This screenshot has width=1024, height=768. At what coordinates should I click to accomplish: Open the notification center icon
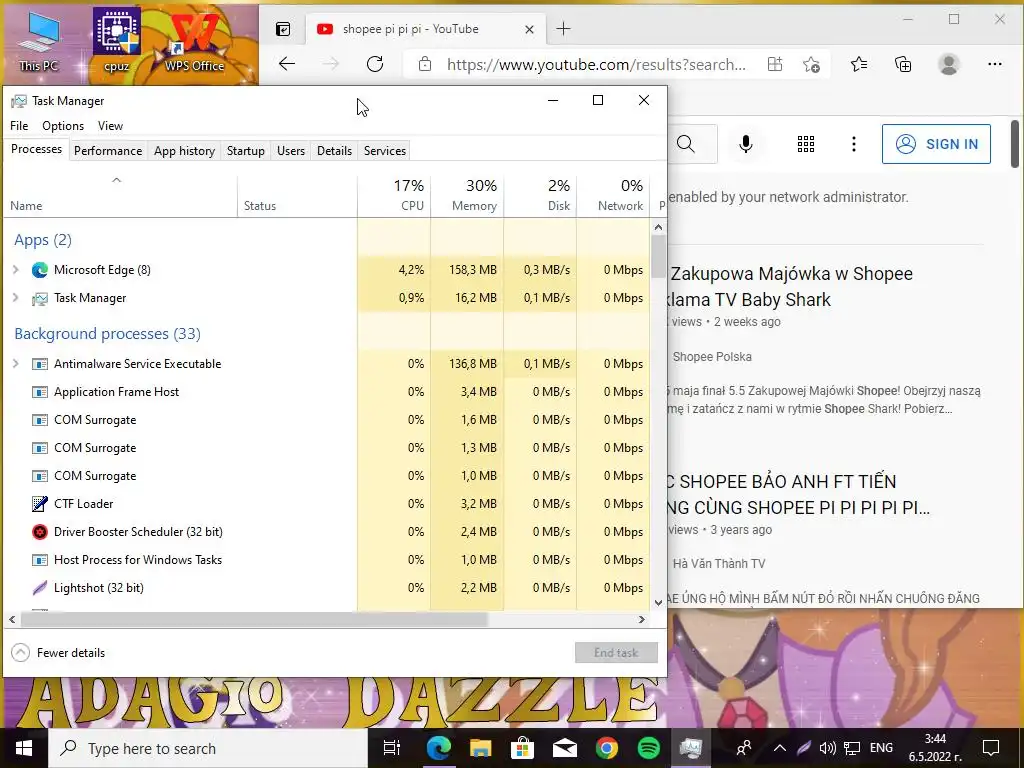coord(991,748)
